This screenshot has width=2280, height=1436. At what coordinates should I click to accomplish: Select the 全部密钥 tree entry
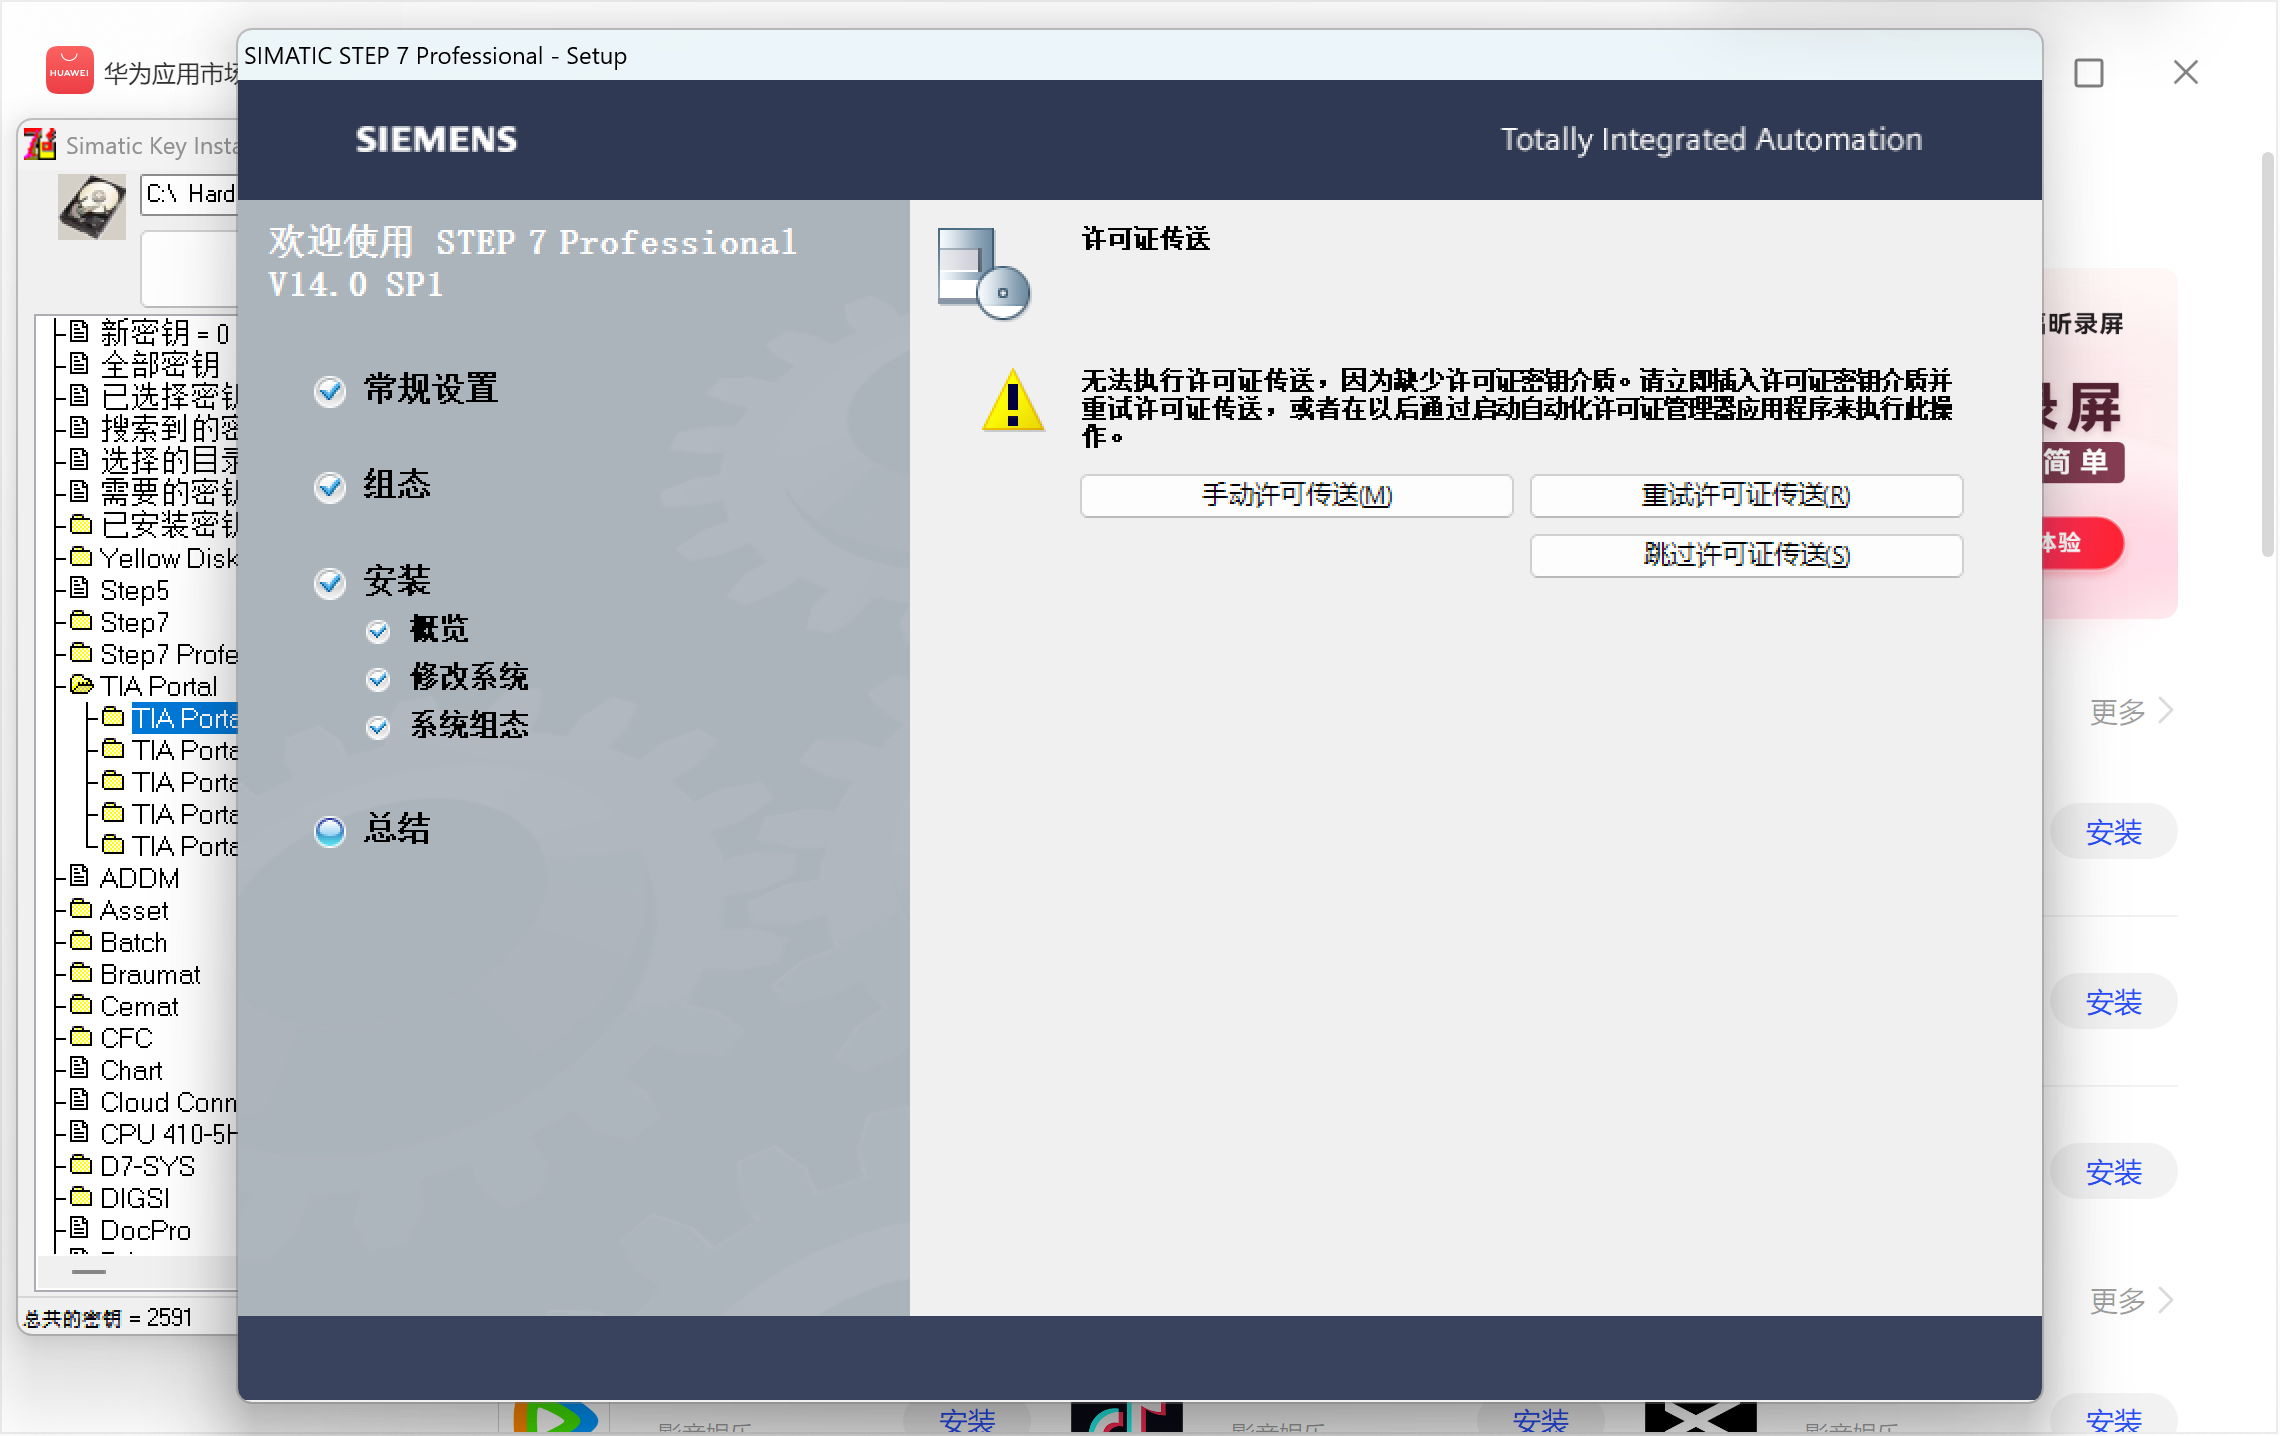(159, 364)
